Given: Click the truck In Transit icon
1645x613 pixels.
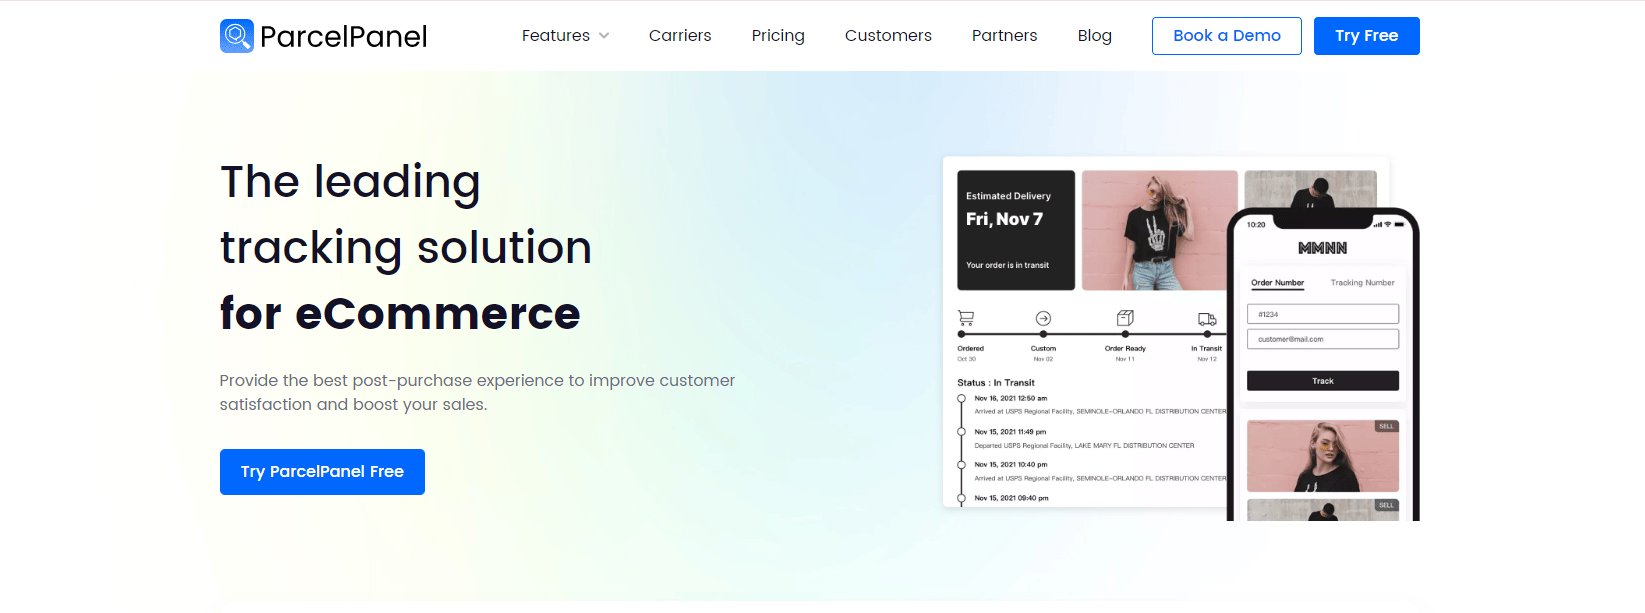Looking at the screenshot, I should (x=1207, y=319).
